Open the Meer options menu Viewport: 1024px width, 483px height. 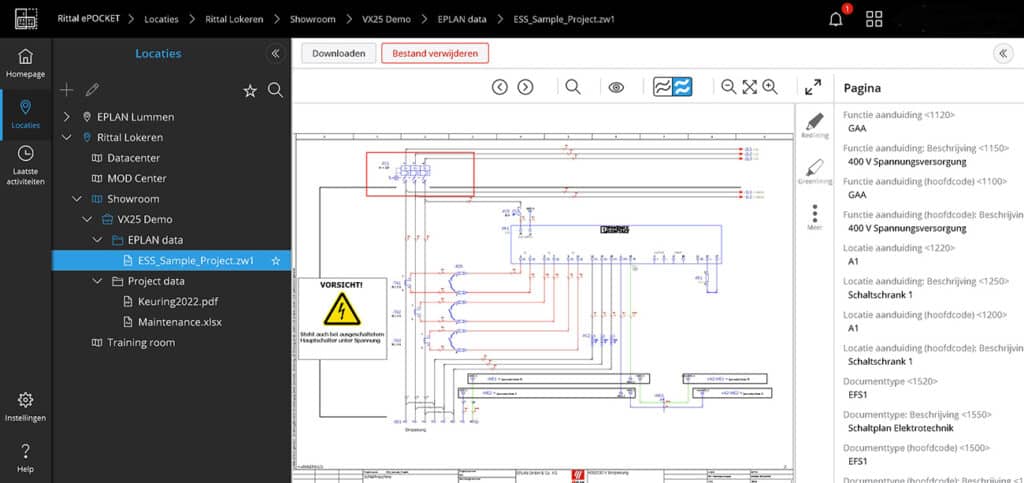pos(814,217)
